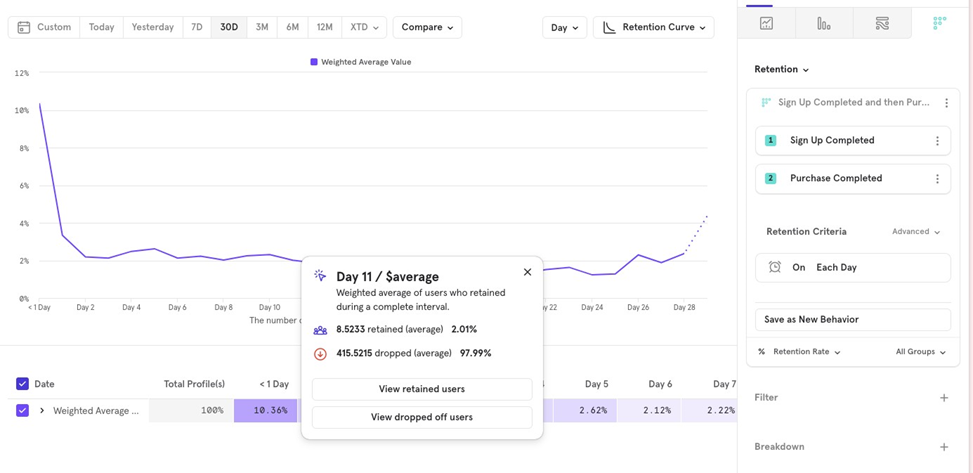973x473 pixels.
Task: Open options menu for Purchase Completed
Action: 937,179
